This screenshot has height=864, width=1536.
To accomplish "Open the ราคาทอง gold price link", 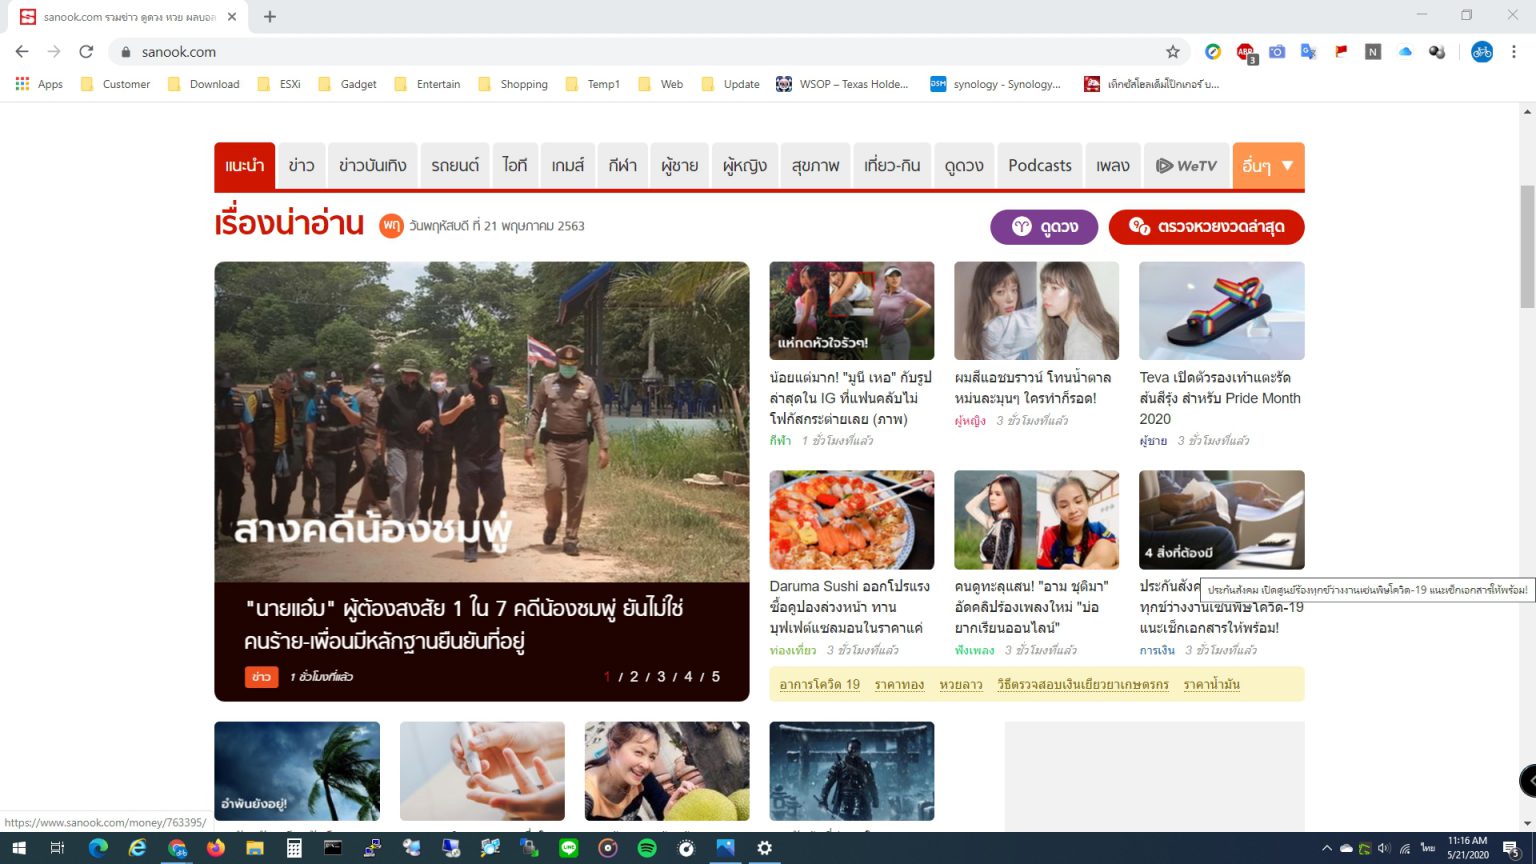I will tap(898, 683).
